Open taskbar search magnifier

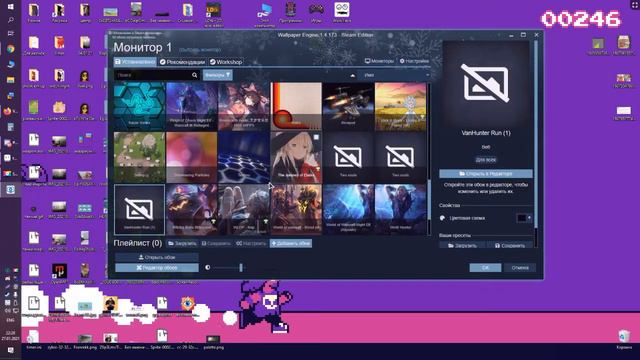pos(11,20)
